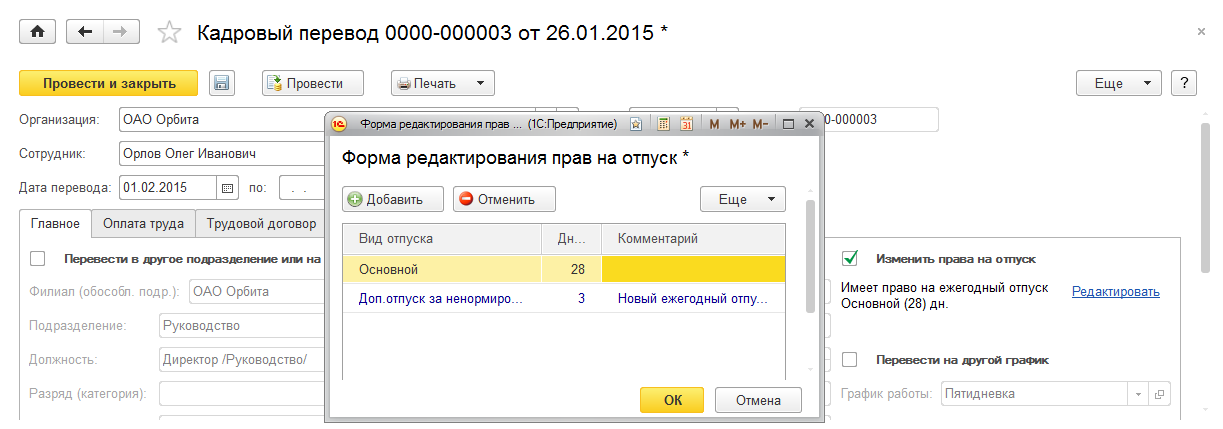Image resolution: width=1223 pixels, height=429 pixels.
Task: Select the Доп.отпуск за ненормиро… row
Action: coord(564,298)
